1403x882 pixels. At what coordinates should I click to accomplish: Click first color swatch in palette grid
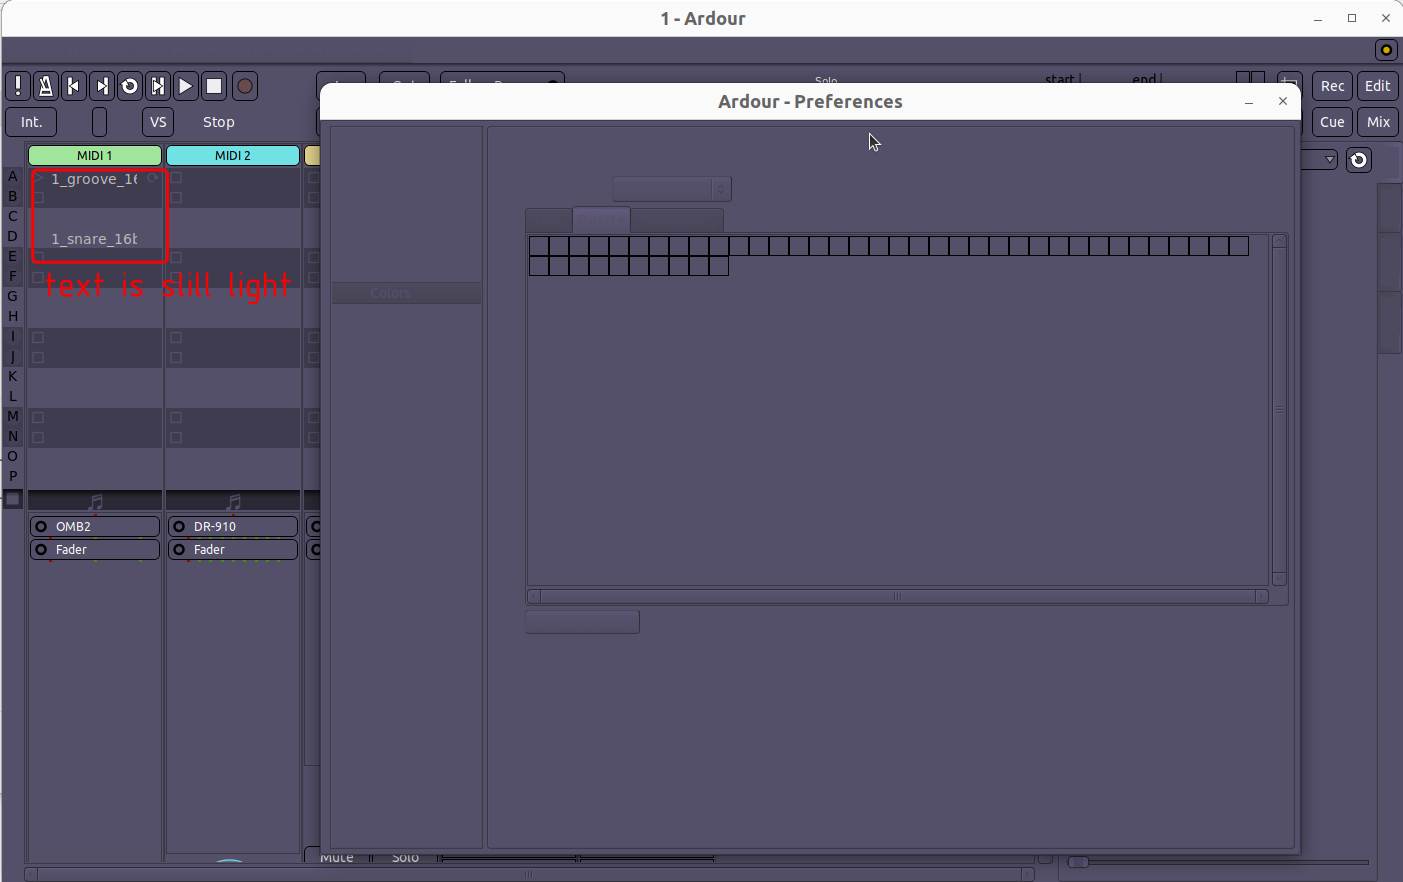click(539, 246)
